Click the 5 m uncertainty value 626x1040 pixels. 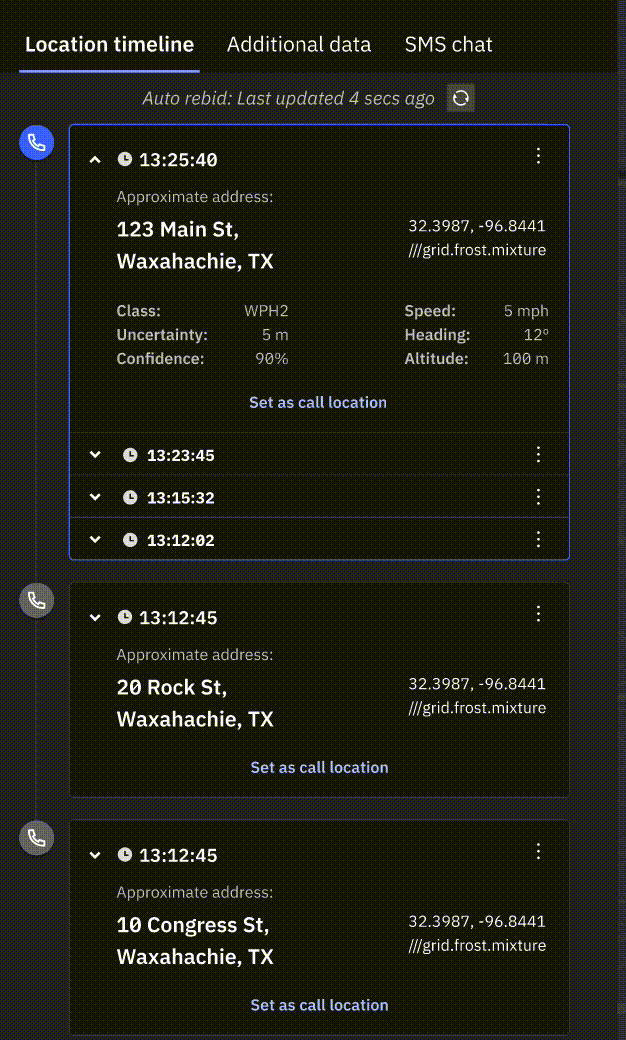[275, 335]
